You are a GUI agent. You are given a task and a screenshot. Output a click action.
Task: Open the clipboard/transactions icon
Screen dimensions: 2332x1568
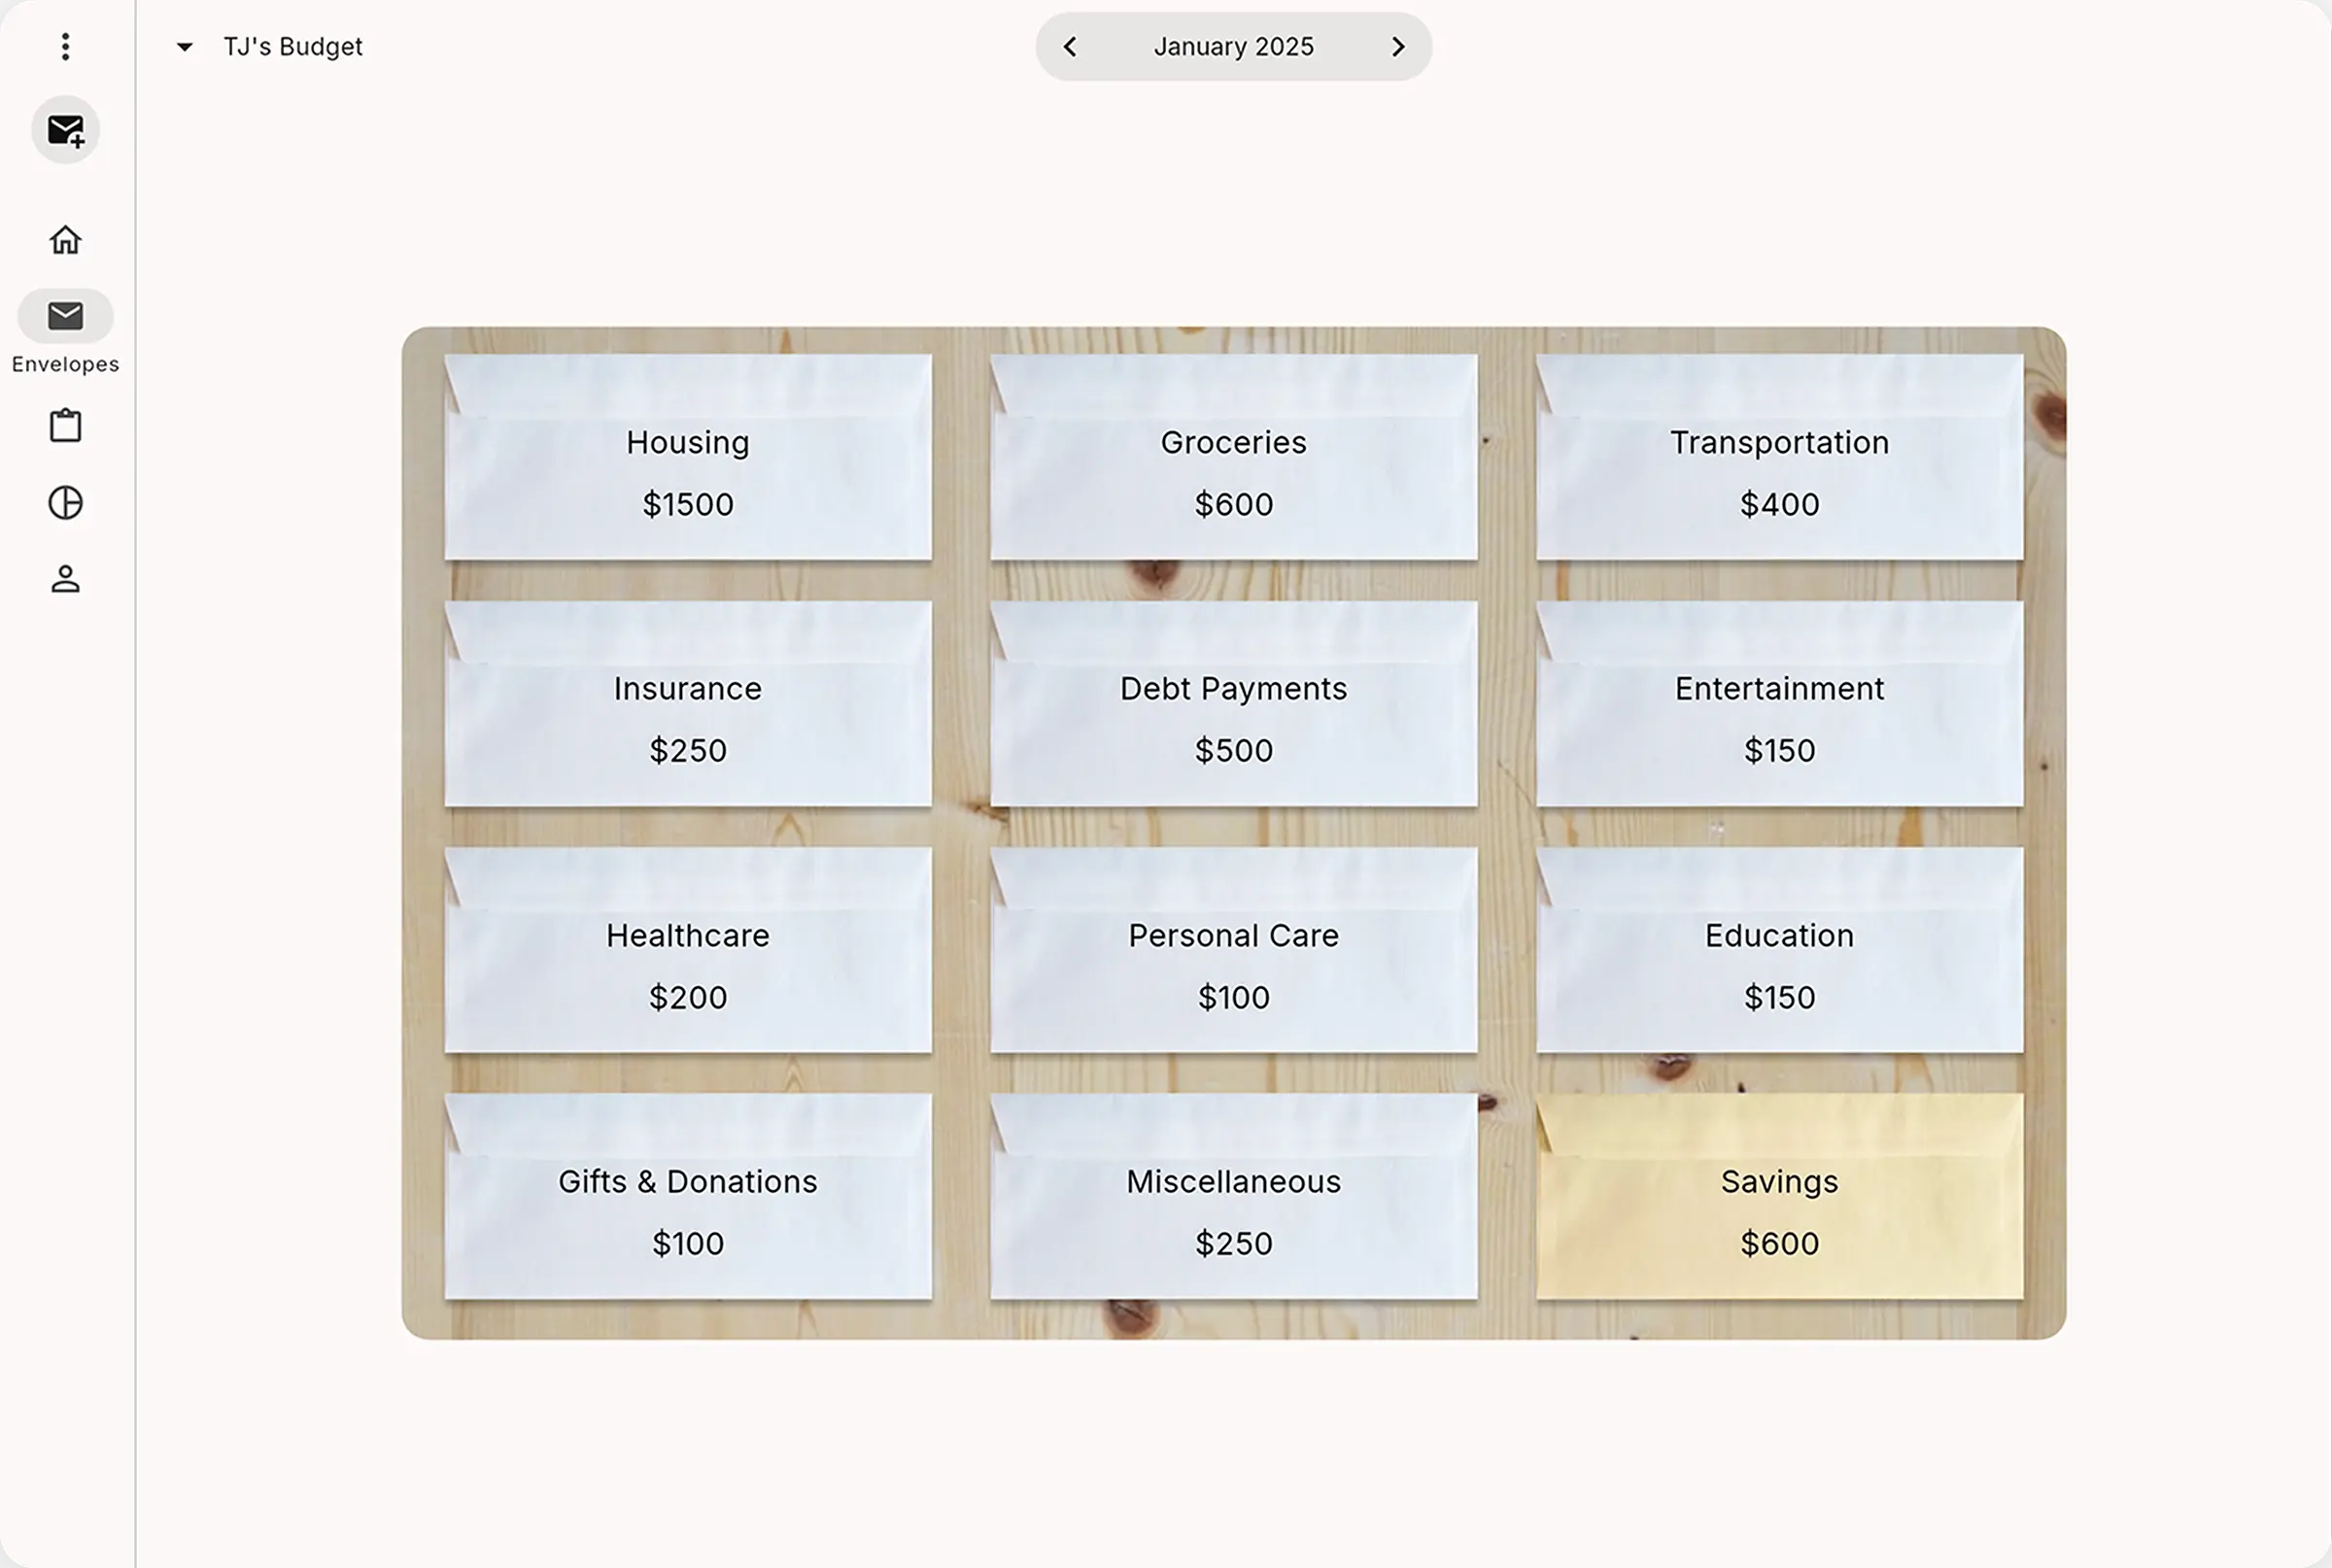tap(65, 426)
